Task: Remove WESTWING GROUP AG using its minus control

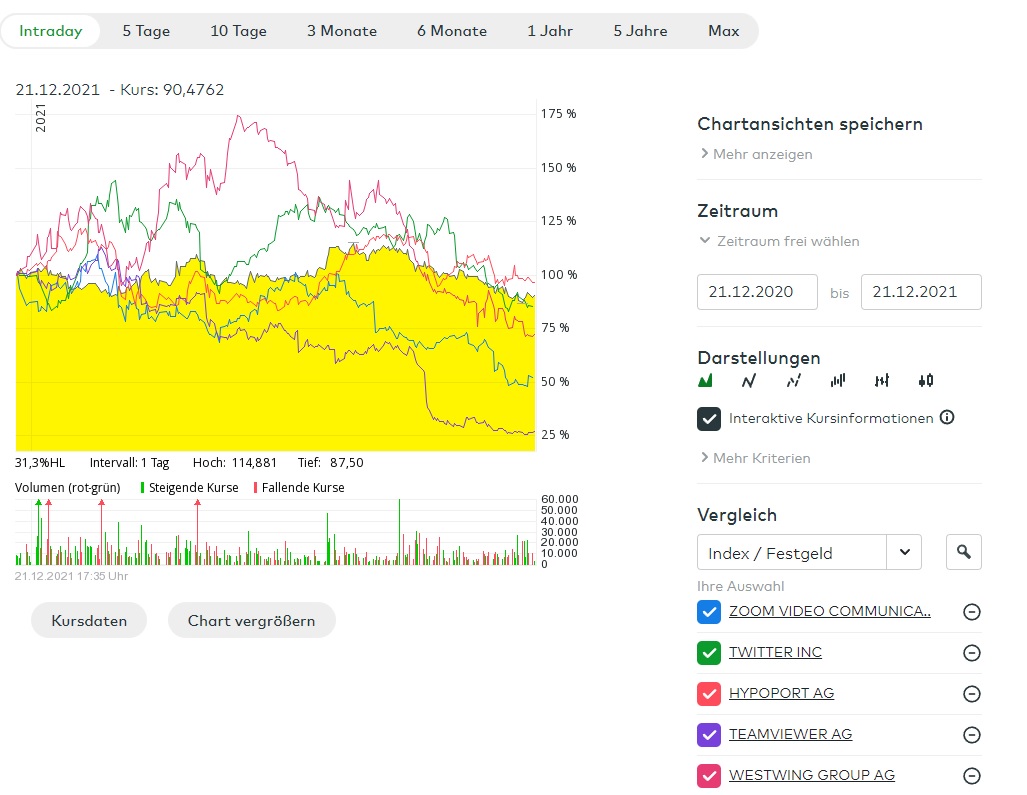Action: tap(971, 775)
